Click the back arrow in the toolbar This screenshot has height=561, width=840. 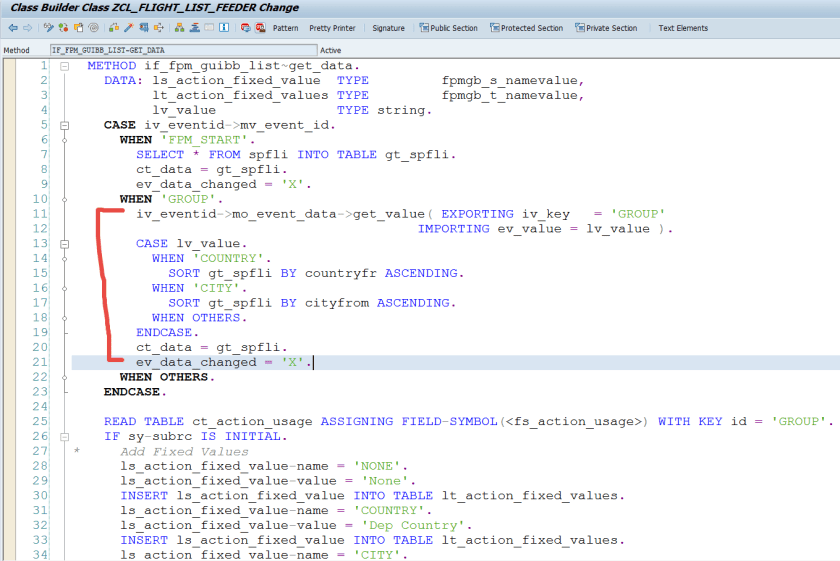click(x=13, y=28)
